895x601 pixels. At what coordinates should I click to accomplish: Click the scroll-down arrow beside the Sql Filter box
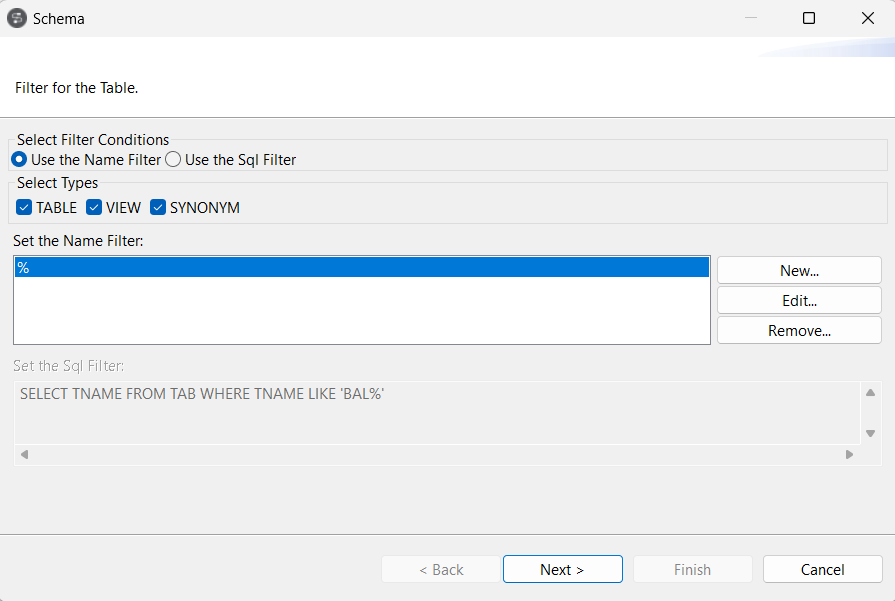coord(870,434)
